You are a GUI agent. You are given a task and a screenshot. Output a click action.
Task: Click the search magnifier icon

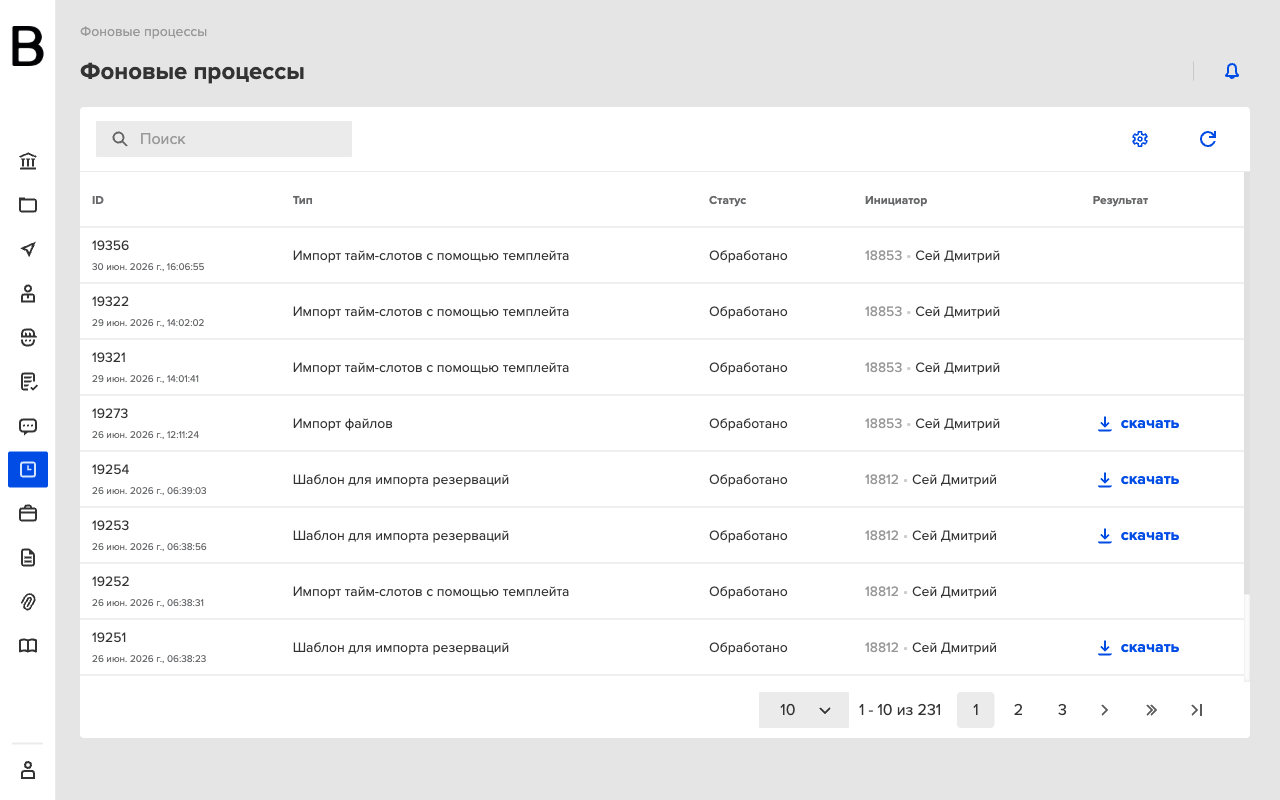(x=120, y=139)
